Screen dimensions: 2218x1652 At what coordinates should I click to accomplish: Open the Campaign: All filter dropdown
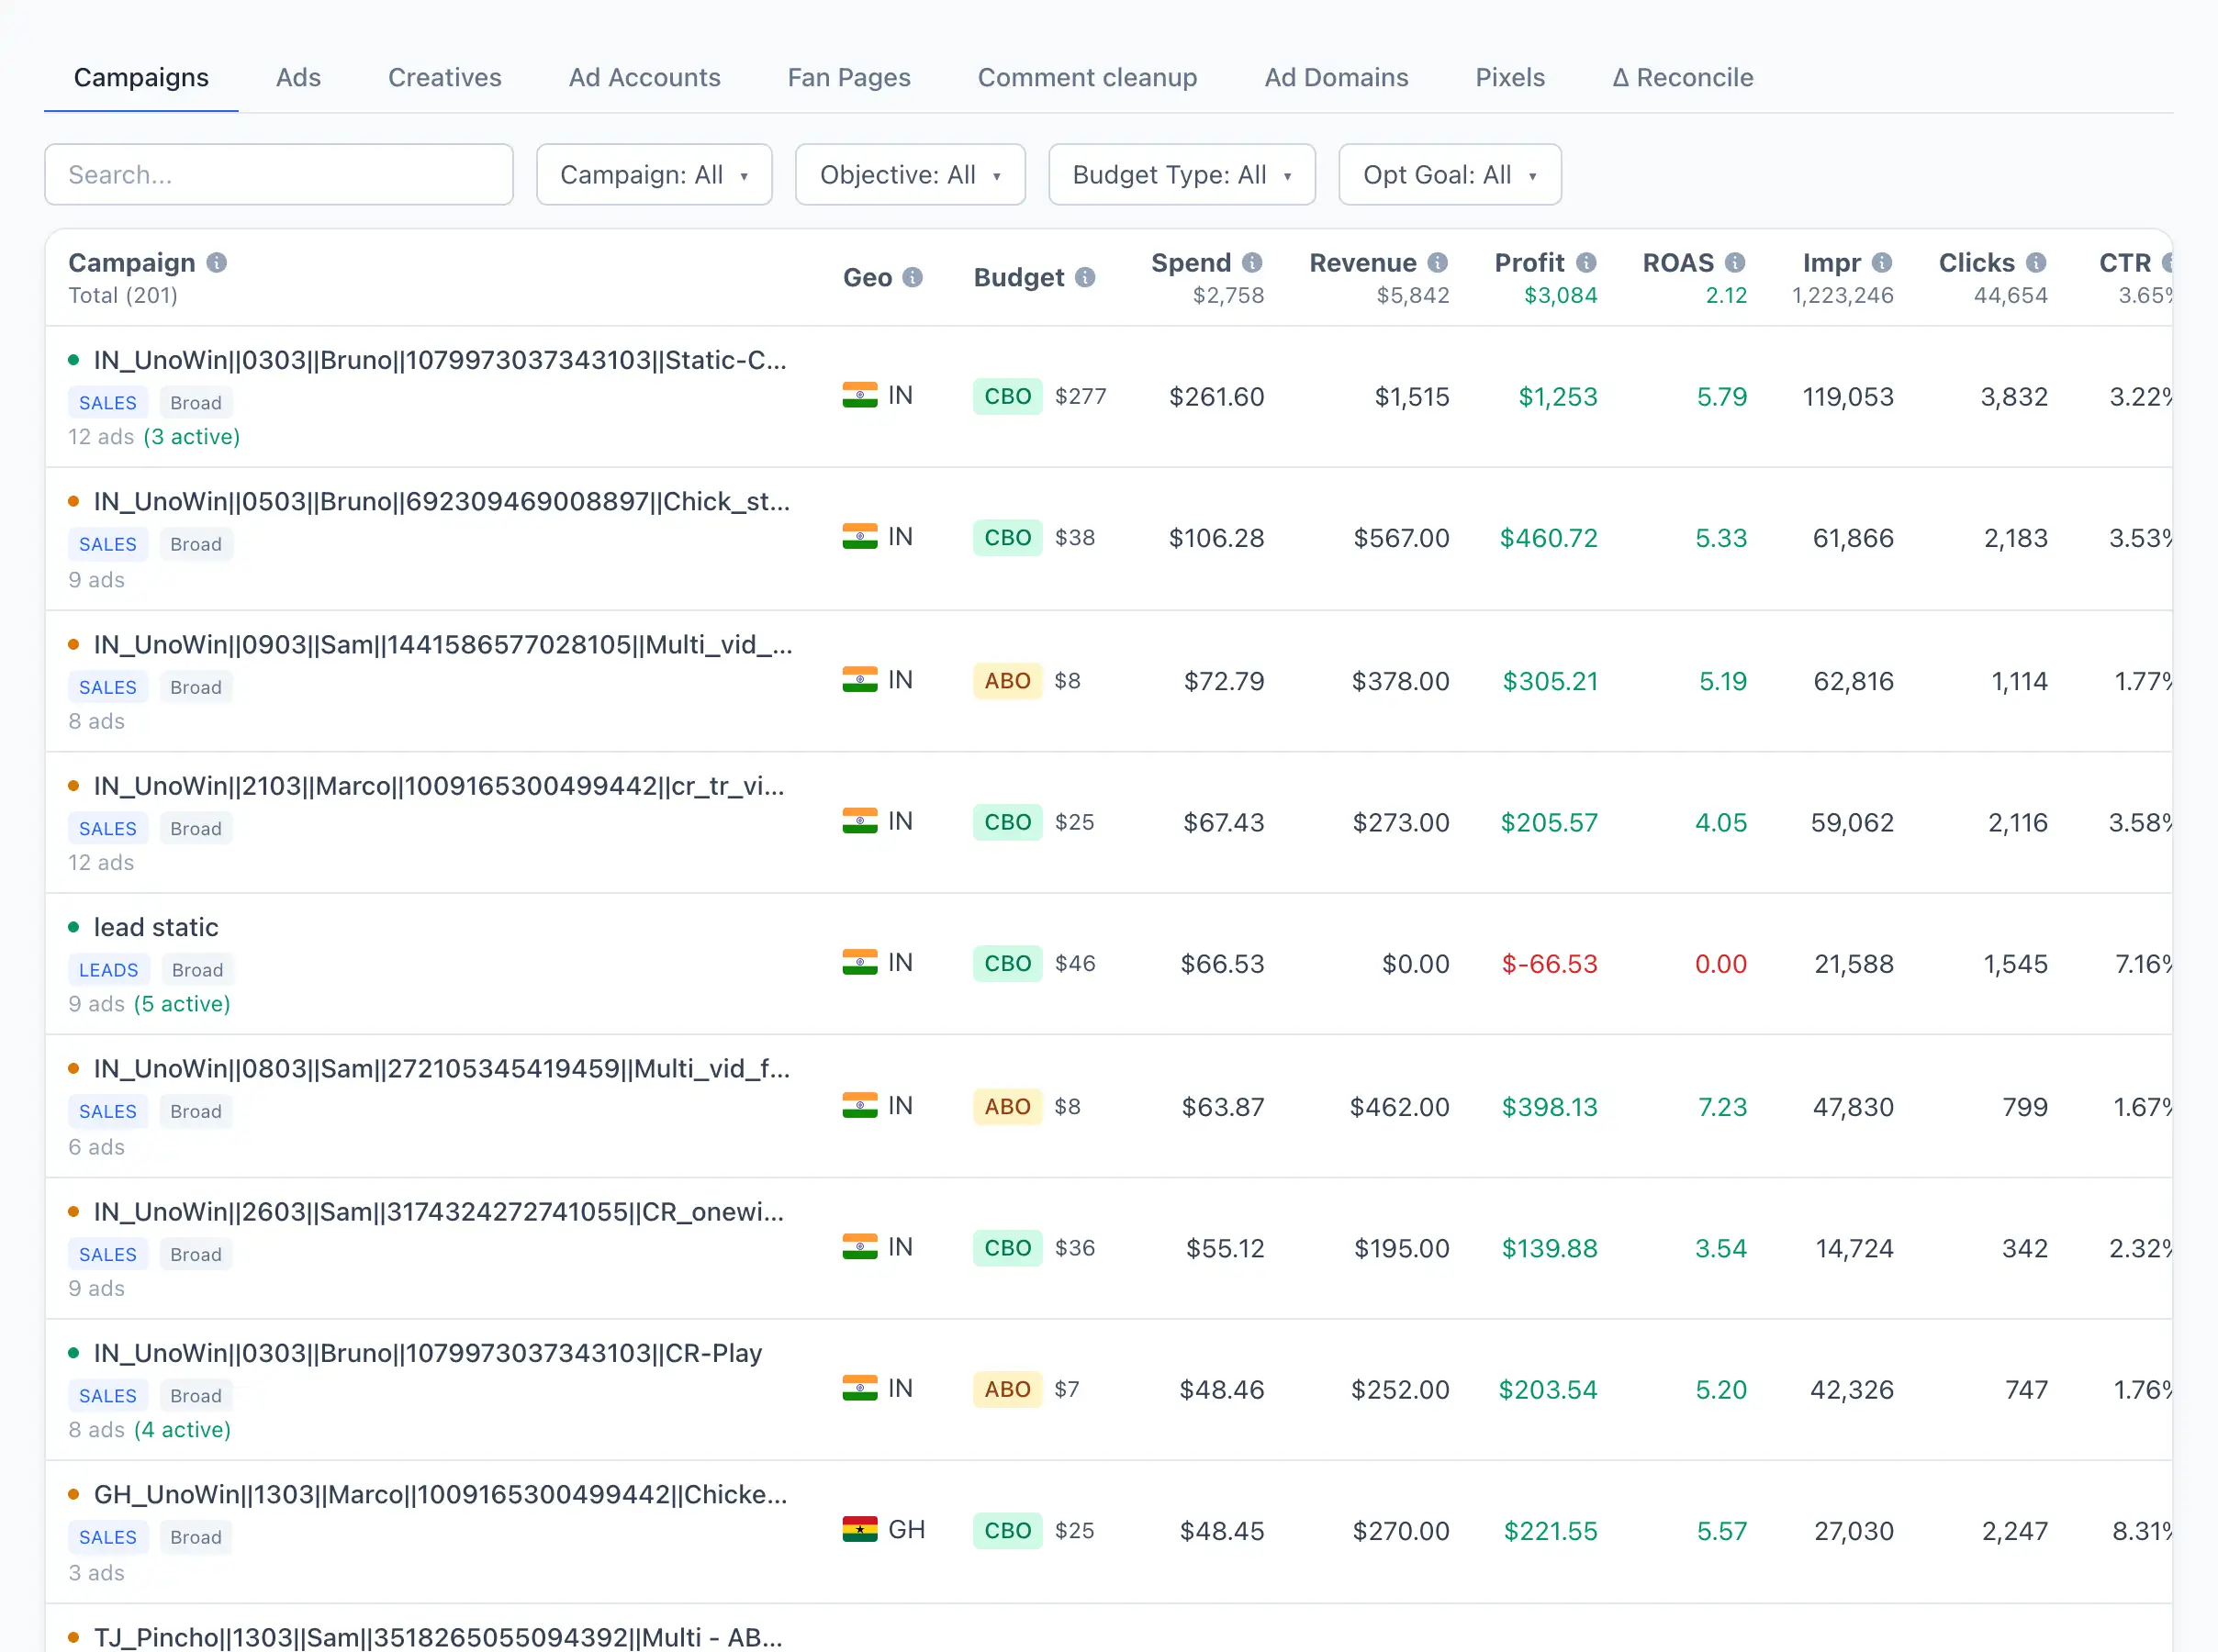(x=654, y=175)
